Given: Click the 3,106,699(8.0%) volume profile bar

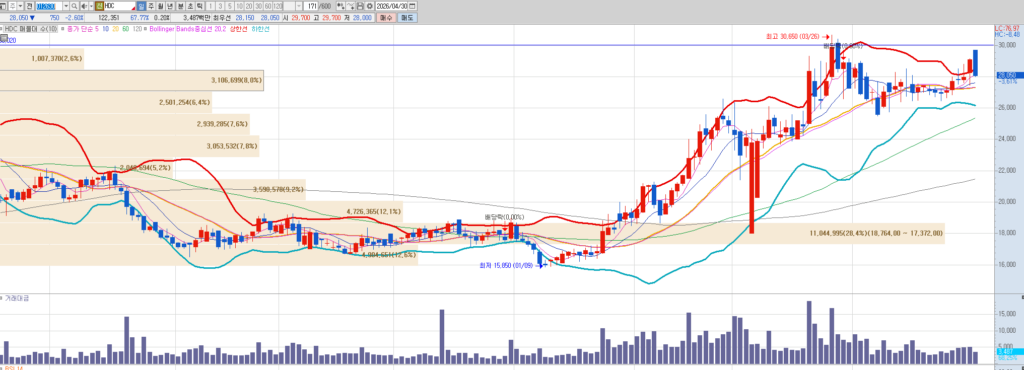Looking at the screenshot, I should 132,80.
